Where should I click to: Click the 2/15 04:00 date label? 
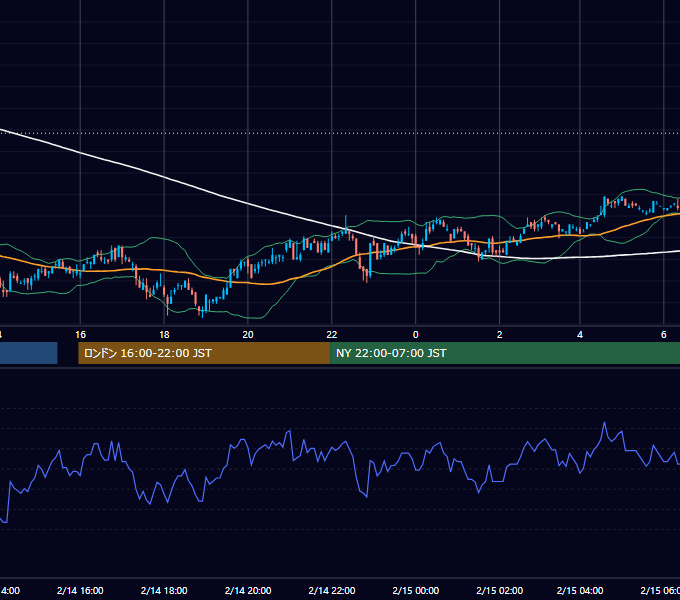click(x=580, y=591)
